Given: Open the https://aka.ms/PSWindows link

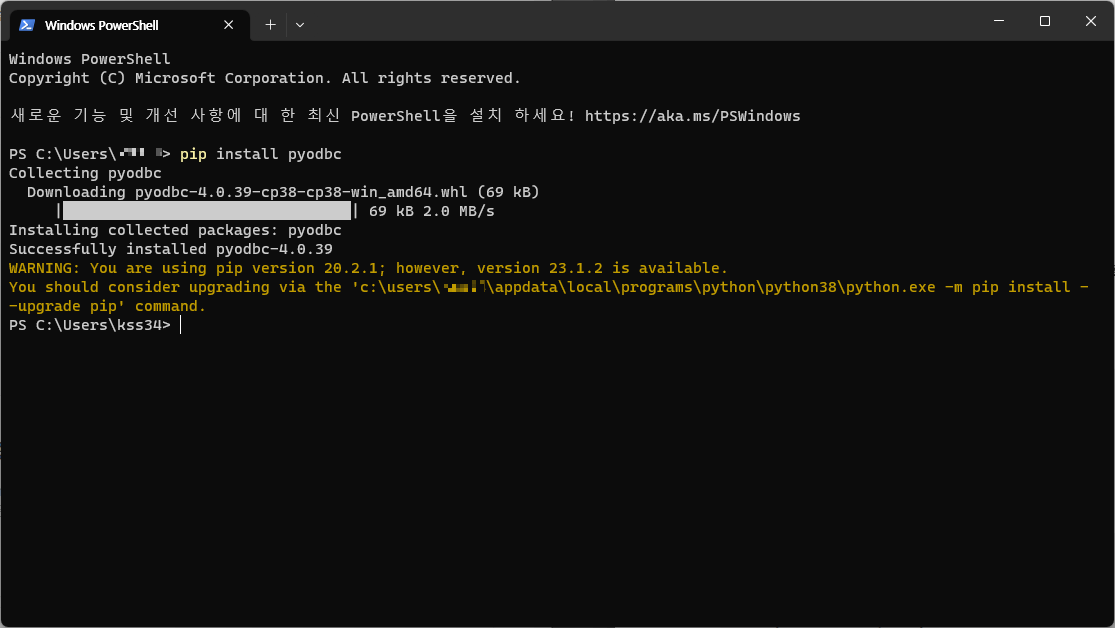Looking at the screenshot, I should (x=693, y=116).
